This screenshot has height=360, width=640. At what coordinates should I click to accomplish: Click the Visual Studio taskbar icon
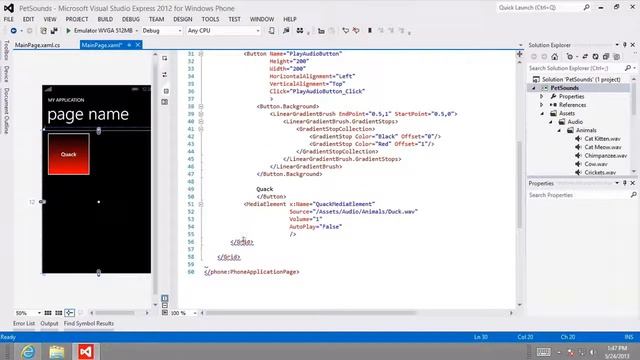click(x=86, y=352)
